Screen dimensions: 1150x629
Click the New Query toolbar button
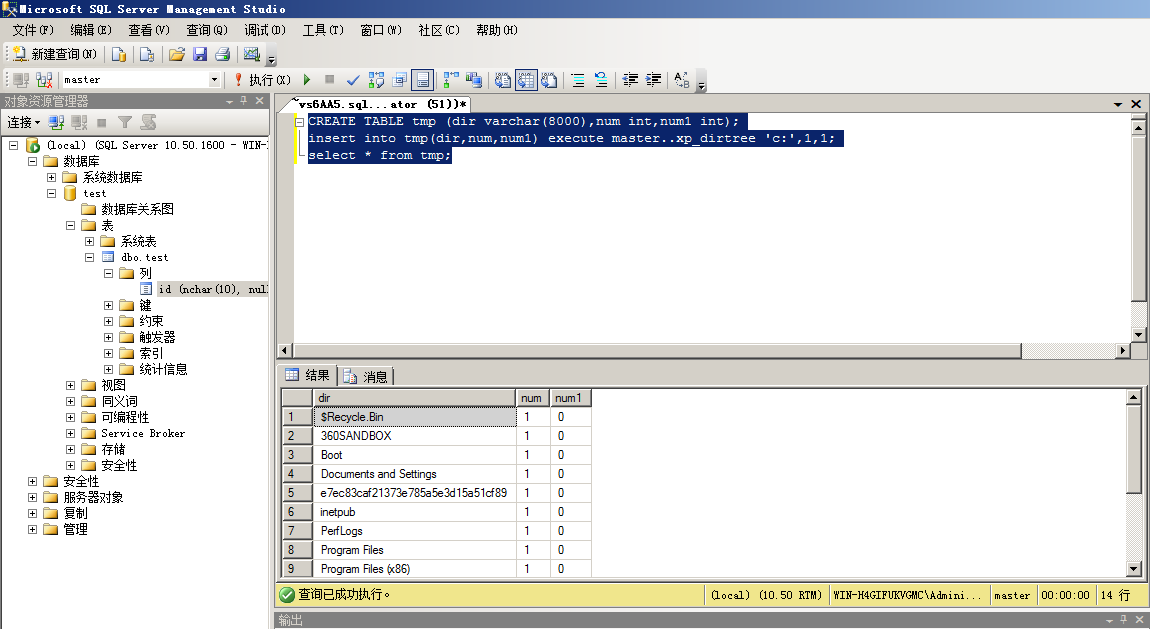[55, 54]
